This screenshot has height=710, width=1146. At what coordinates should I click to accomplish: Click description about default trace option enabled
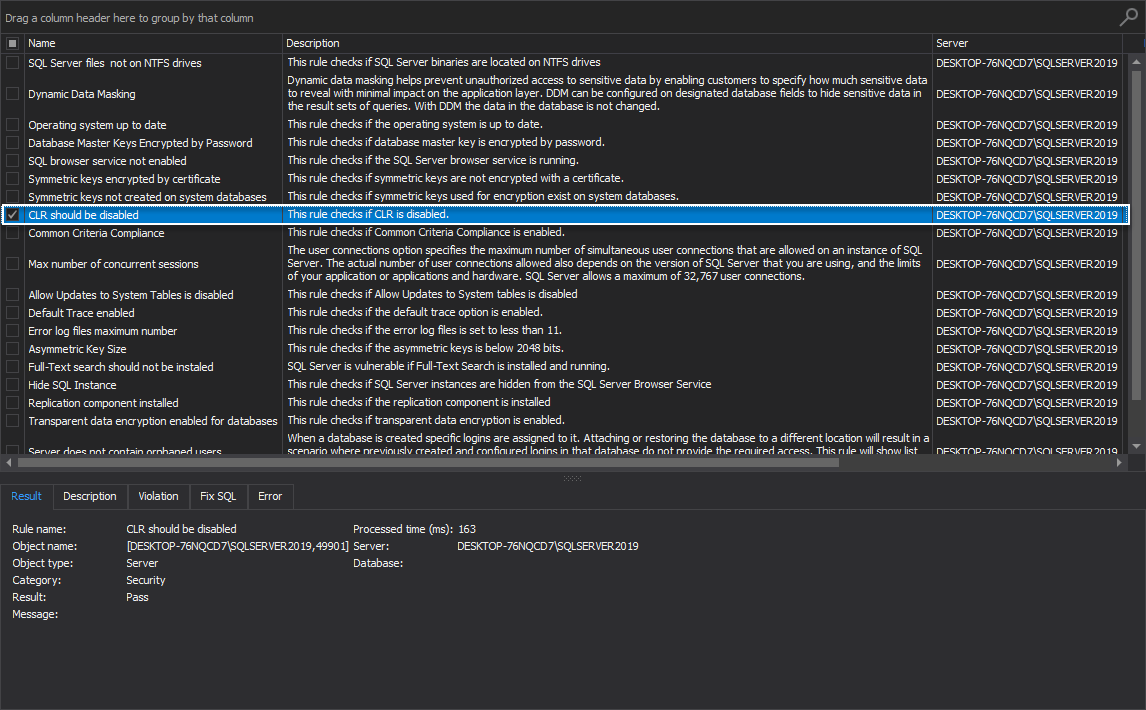click(414, 312)
